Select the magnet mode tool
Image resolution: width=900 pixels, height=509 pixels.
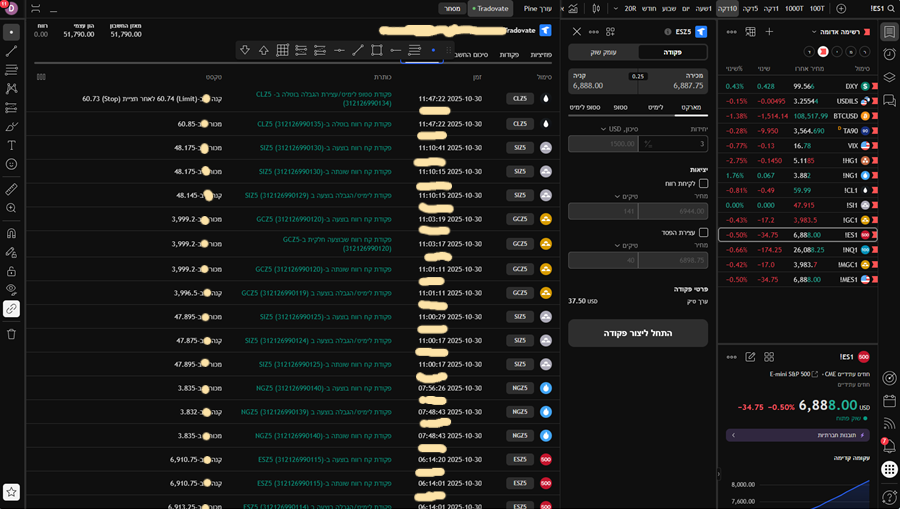tap(12, 233)
